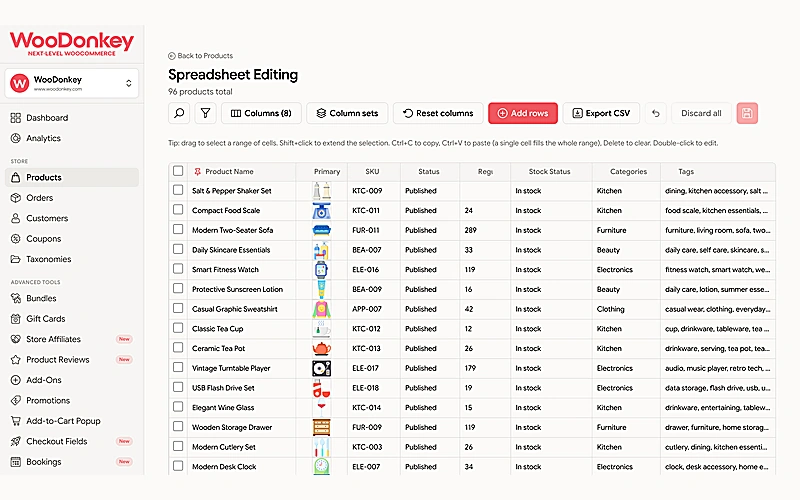Click the Coupons percent icon
Viewport: 800px width, 500px height.
point(16,239)
